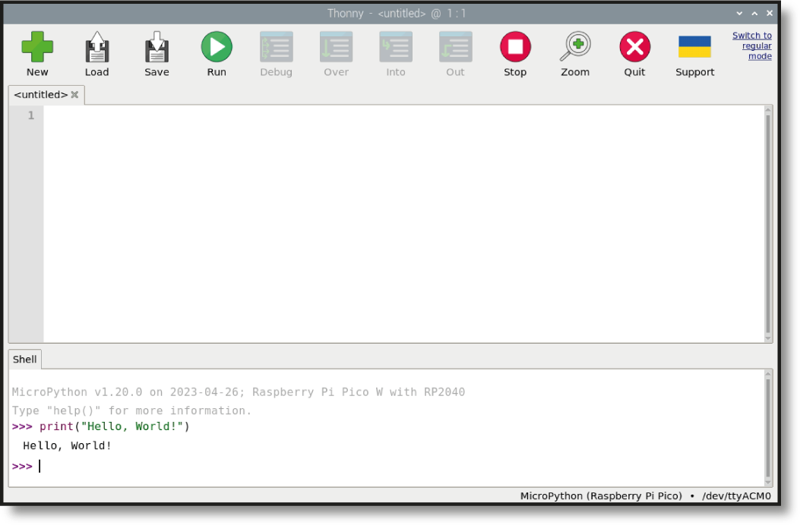Maximize the Thonny window

click(x=754, y=14)
